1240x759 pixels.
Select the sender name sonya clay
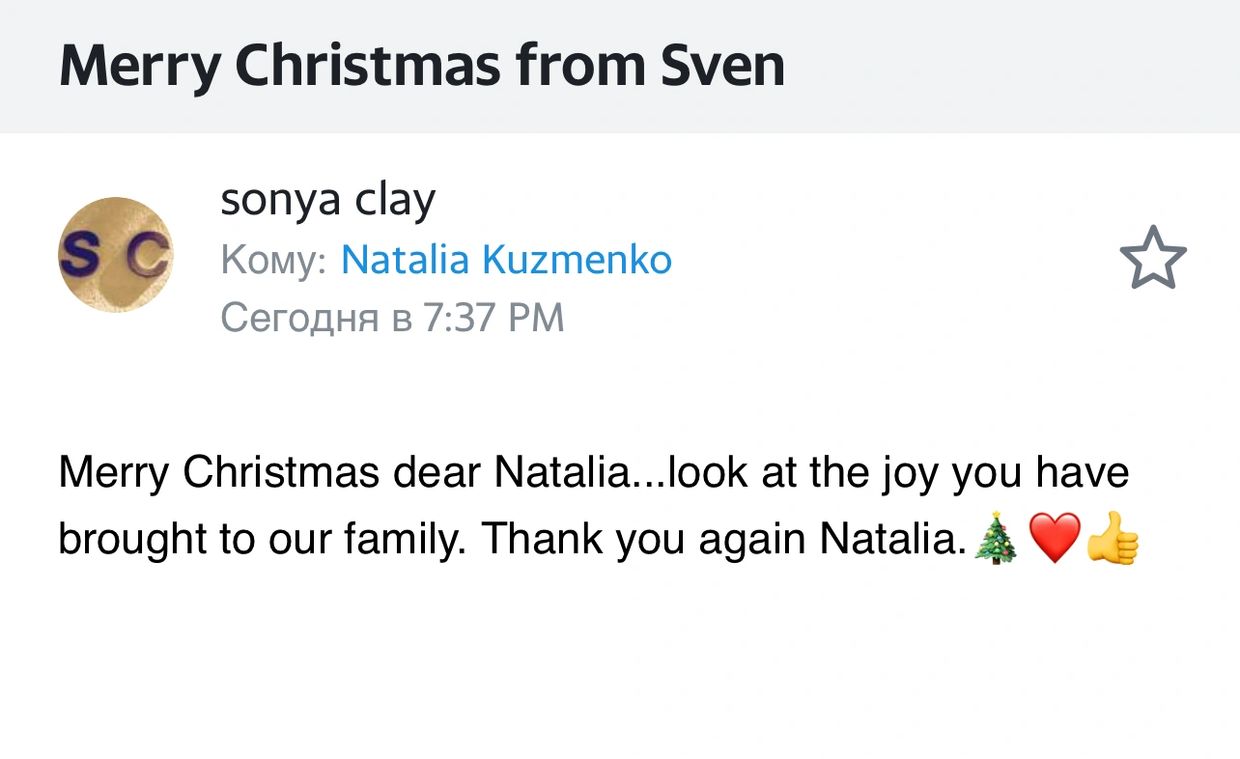pos(328,201)
